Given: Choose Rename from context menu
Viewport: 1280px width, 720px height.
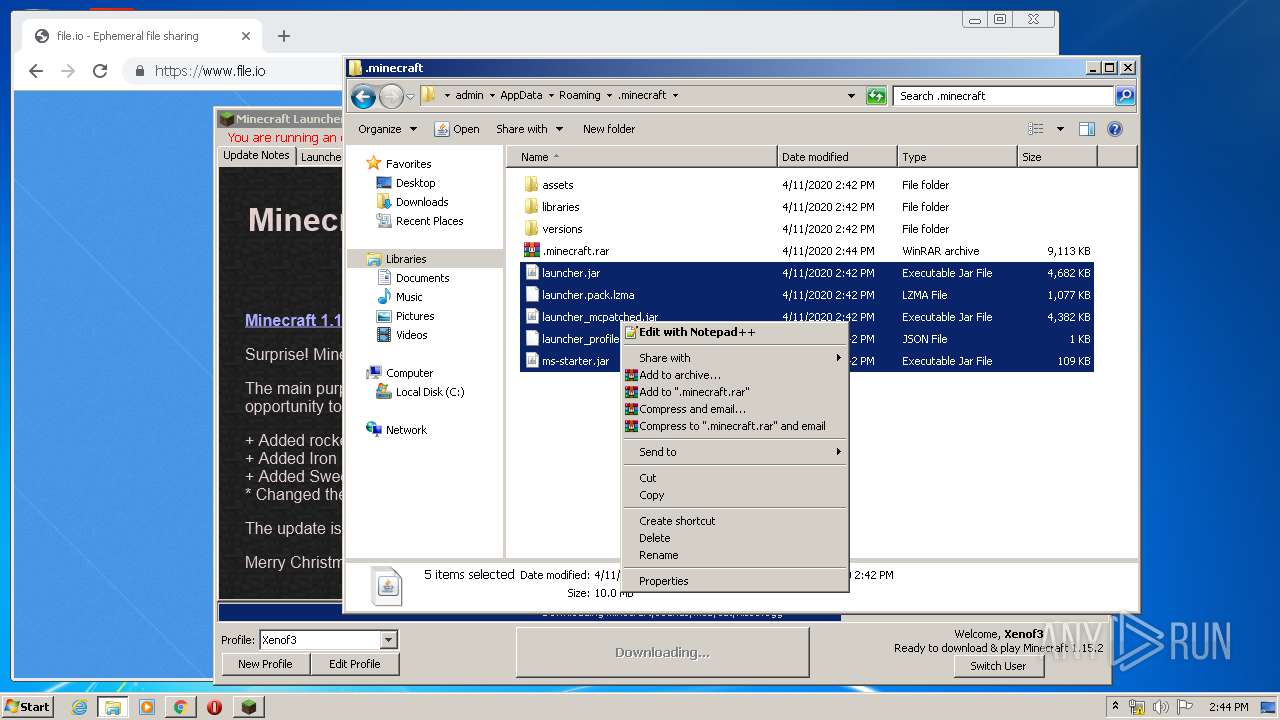Looking at the screenshot, I should (x=734, y=555).
